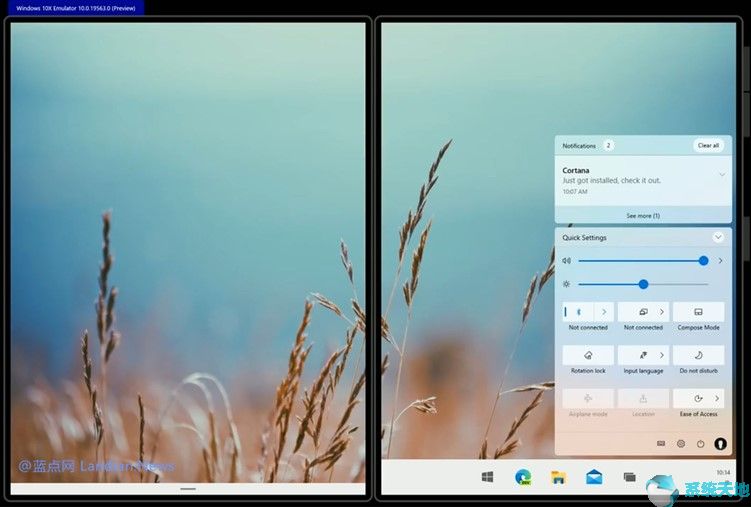Toggle the Location tile

643,398
